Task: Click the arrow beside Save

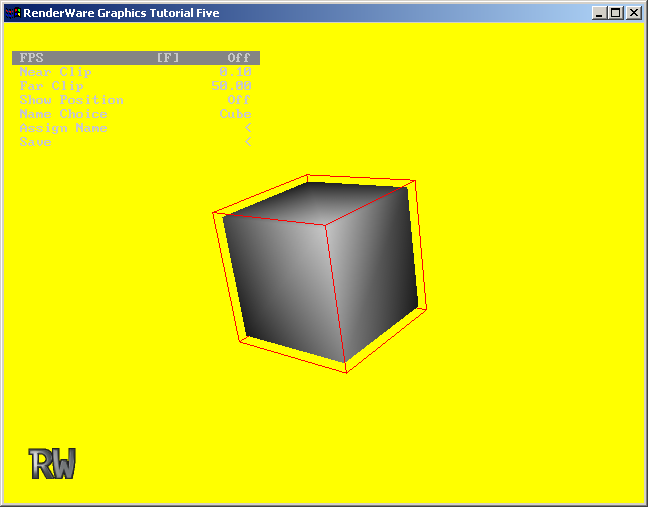Action: (x=248, y=142)
